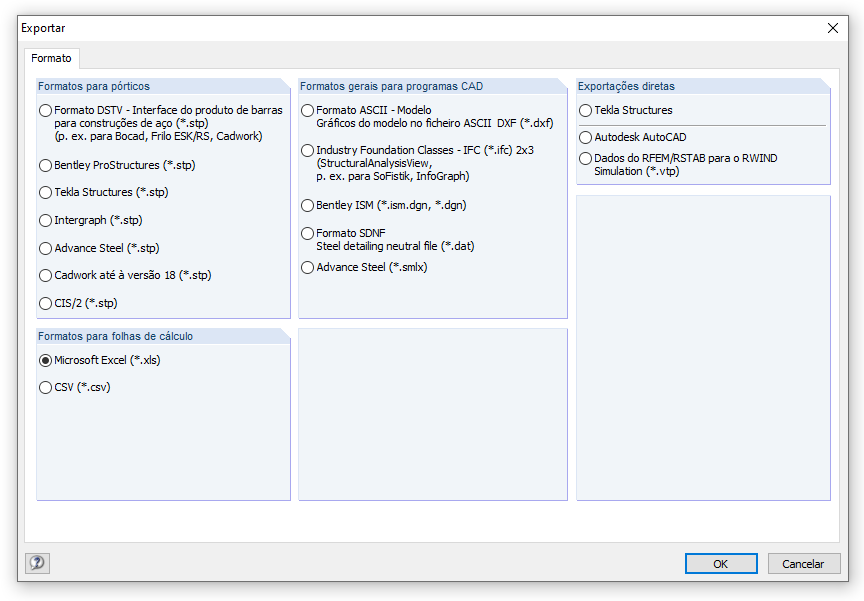This screenshot has height=601, width=864.
Task: Open the help using the question mark icon
Action: pyautogui.click(x=37, y=563)
